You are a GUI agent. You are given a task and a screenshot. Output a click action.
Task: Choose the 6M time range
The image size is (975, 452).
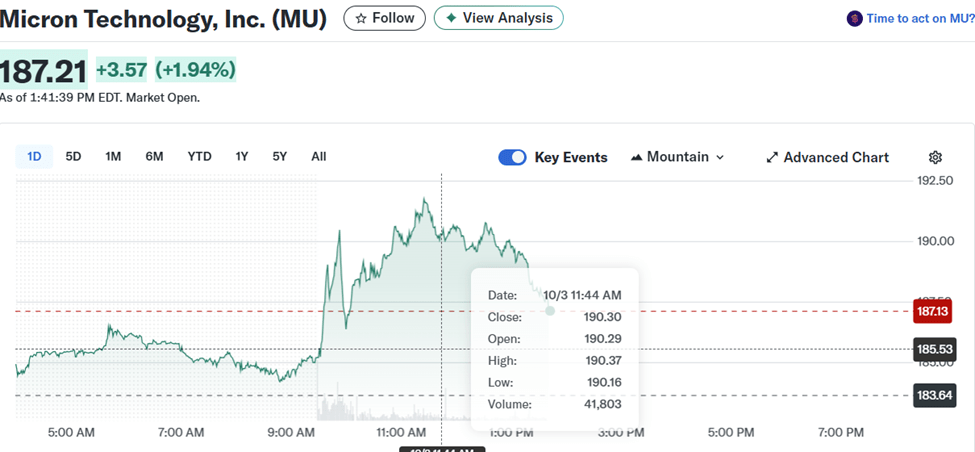(154, 156)
